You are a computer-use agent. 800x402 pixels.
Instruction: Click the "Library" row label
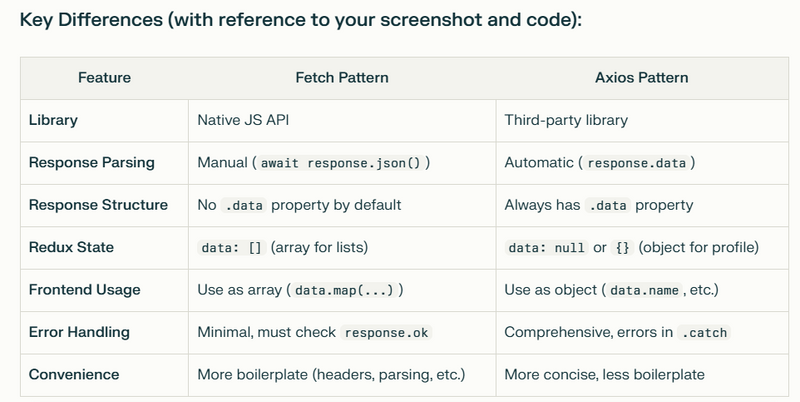pyautogui.click(x=54, y=120)
